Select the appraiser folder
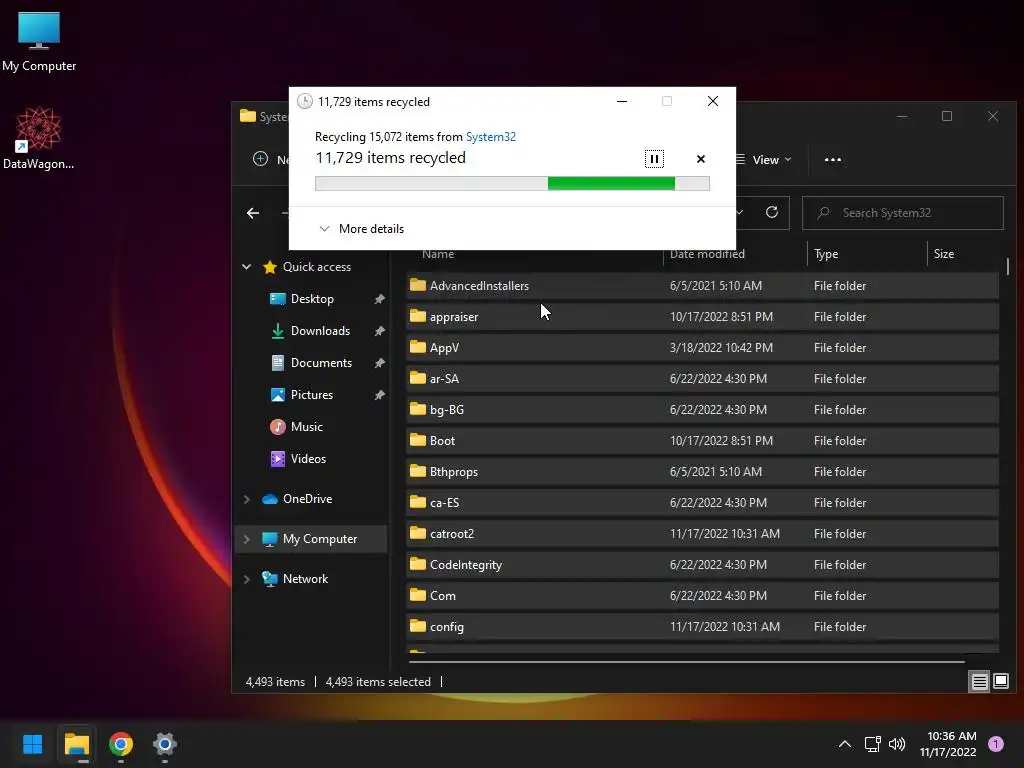 point(702,317)
